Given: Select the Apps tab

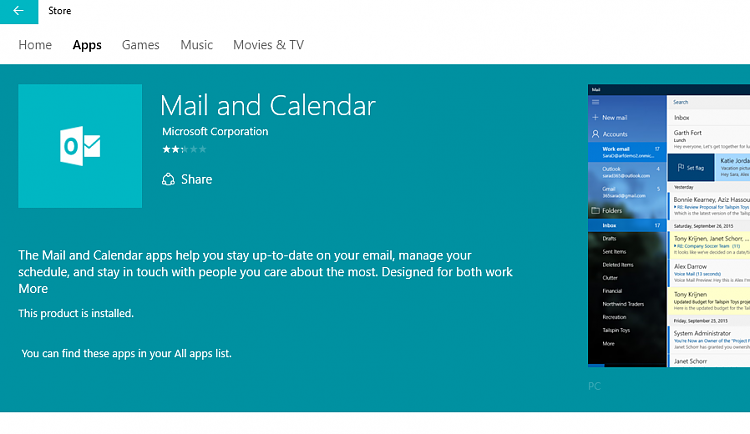Looking at the screenshot, I should [x=87, y=45].
